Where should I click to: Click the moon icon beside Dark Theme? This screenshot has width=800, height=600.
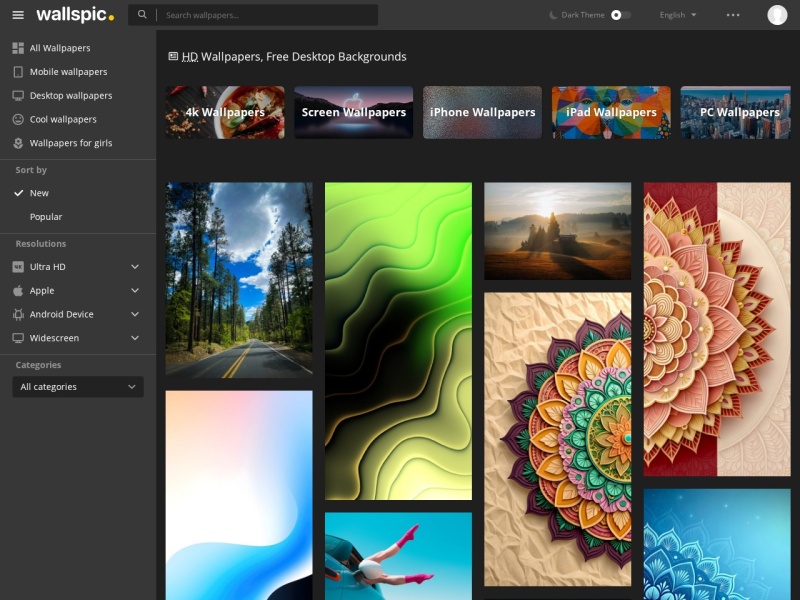[553, 15]
